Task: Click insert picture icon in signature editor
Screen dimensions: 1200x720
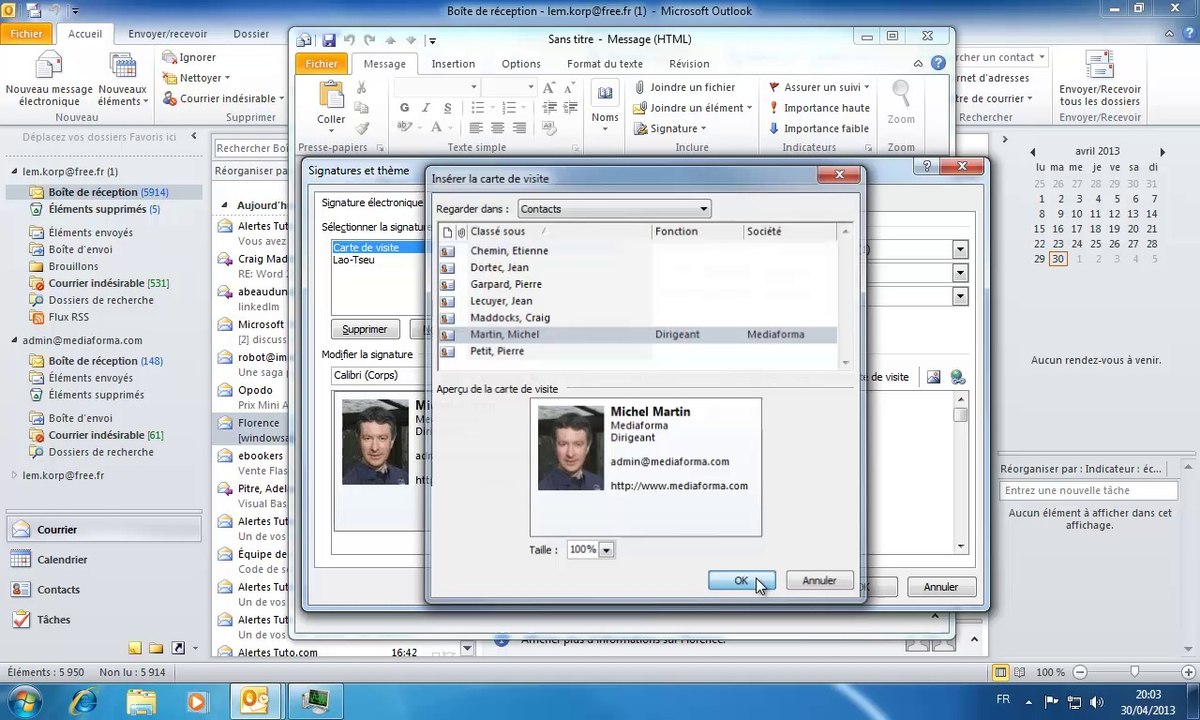Action: pos(934,377)
